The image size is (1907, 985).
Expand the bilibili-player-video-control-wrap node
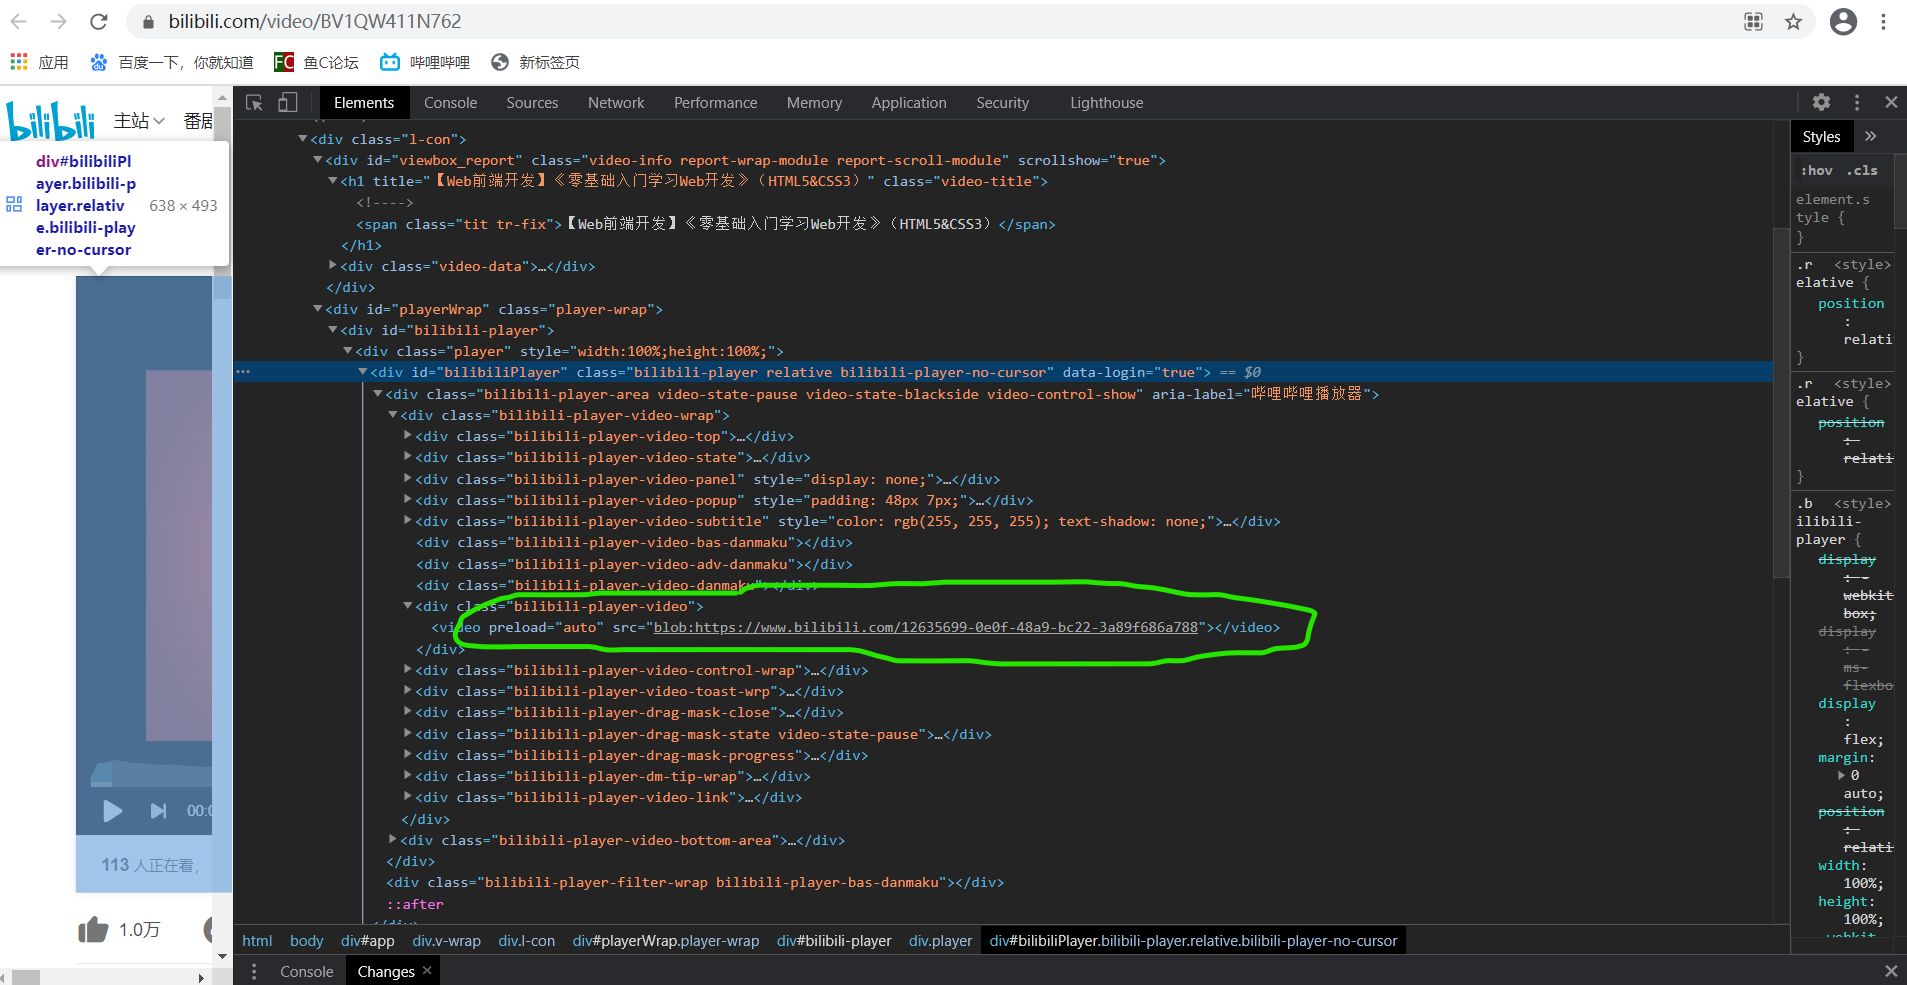(x=408, y=669)
